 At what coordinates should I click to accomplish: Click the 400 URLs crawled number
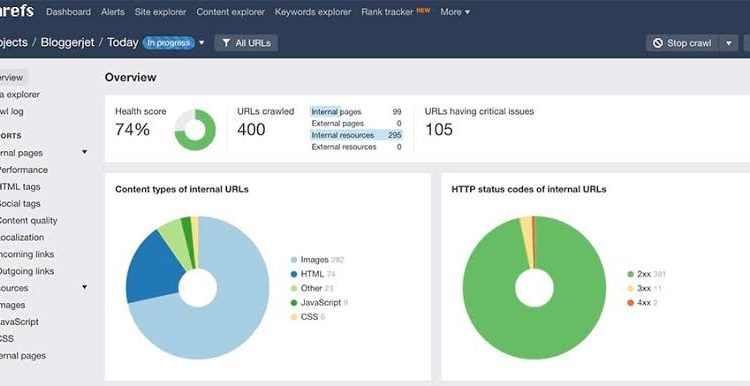[x=251, y=130]
